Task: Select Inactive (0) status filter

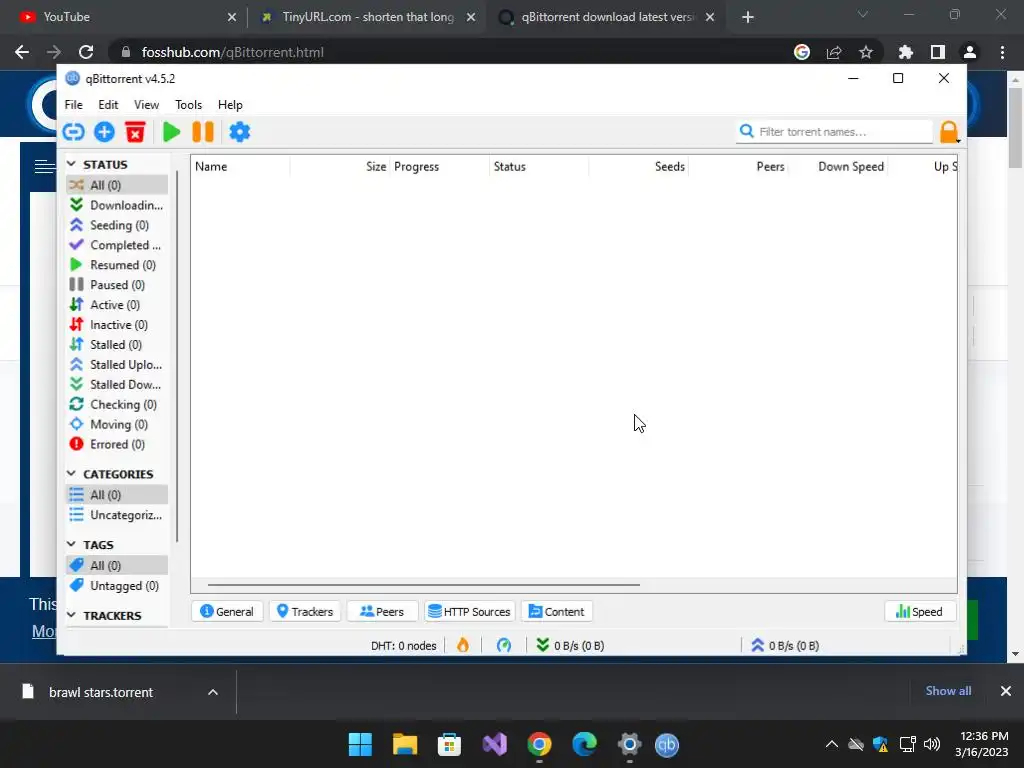Action: pos(116,325)
